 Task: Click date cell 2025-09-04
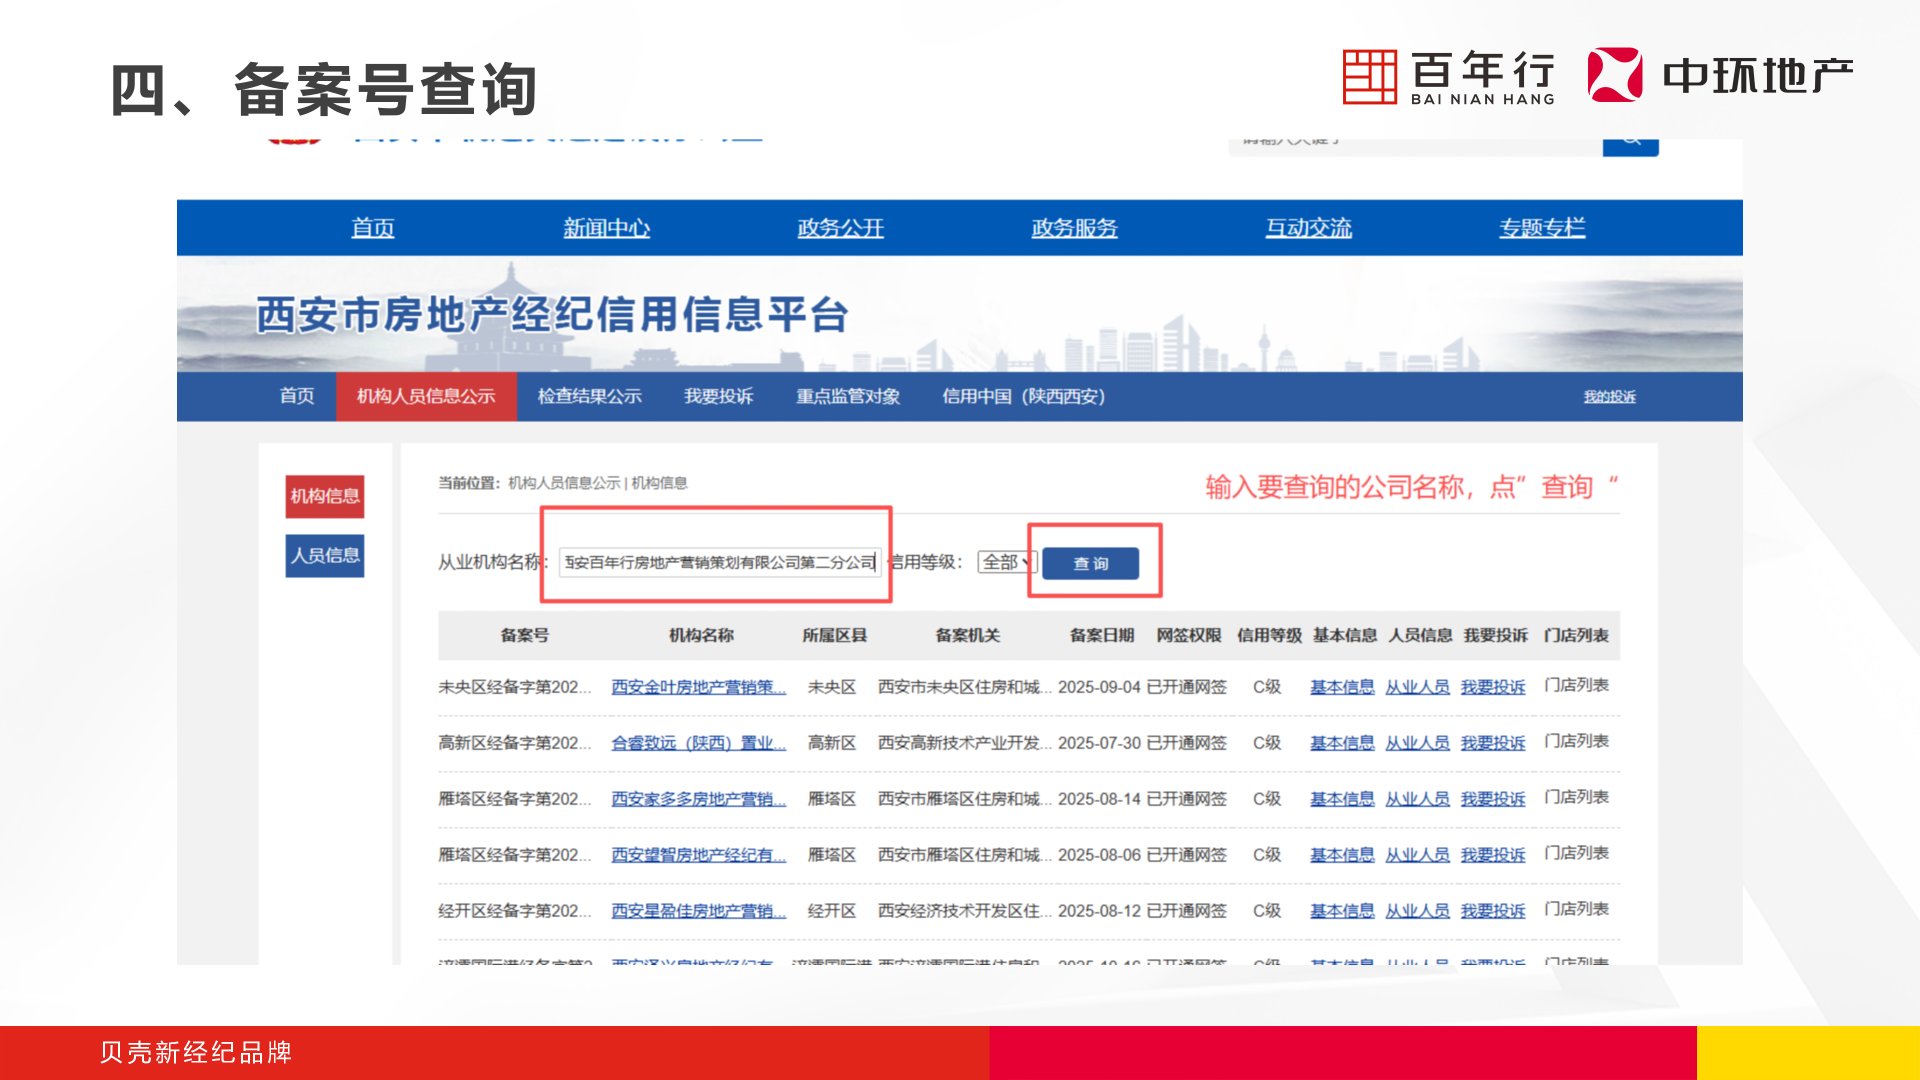(x=1099, y=687)
